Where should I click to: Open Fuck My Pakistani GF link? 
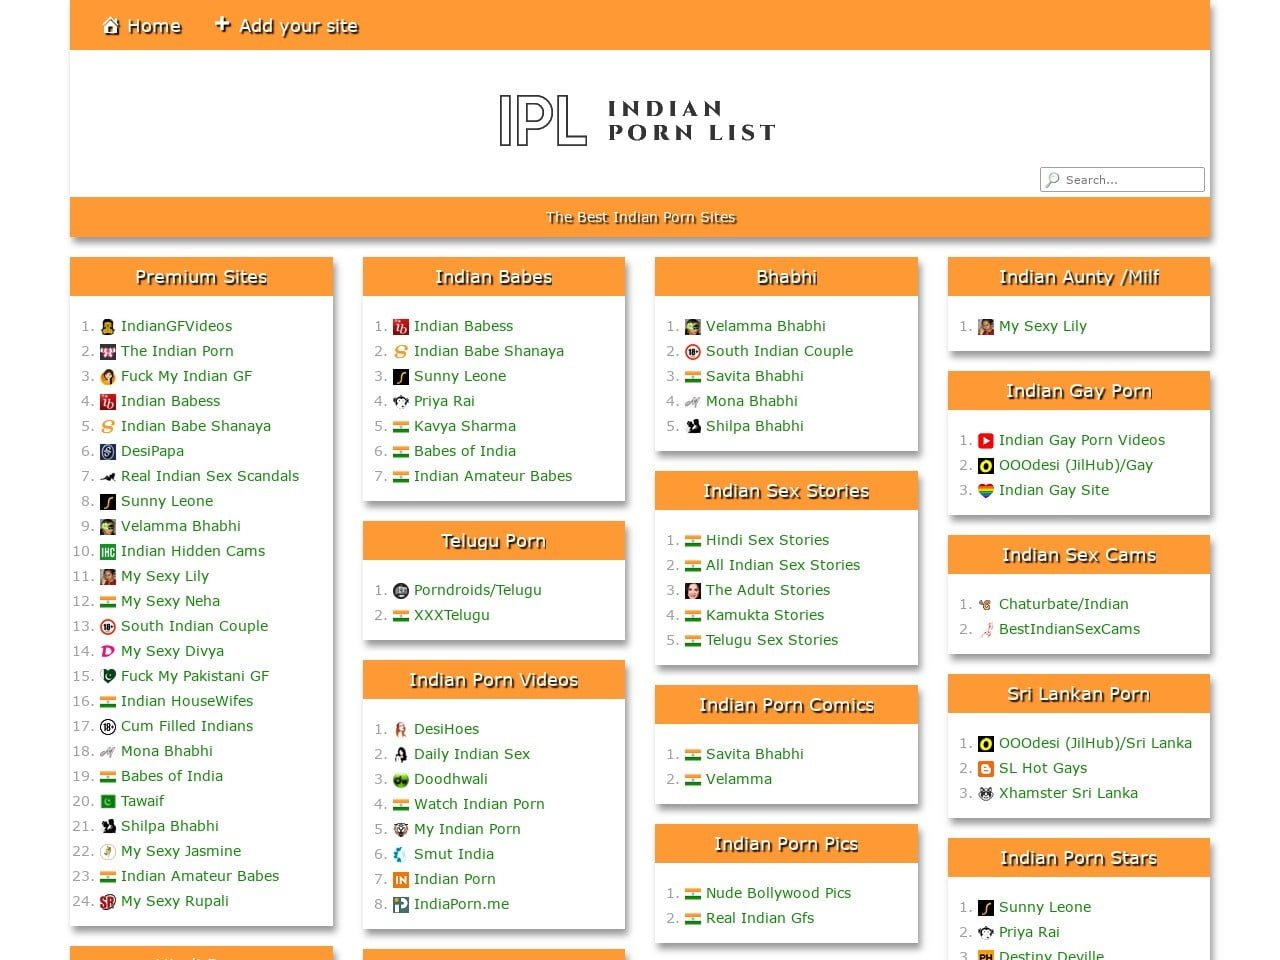click(195, 676)
